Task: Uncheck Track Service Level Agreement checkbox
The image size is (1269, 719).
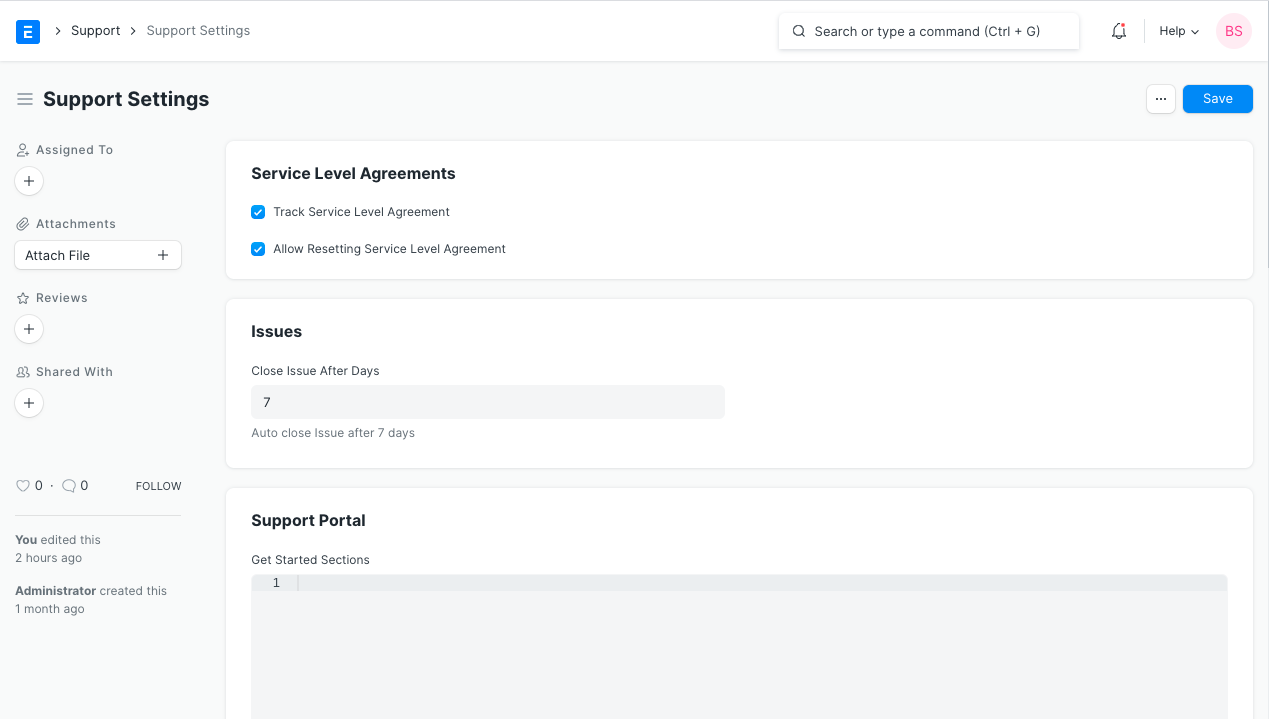Action: coord(258,212)
